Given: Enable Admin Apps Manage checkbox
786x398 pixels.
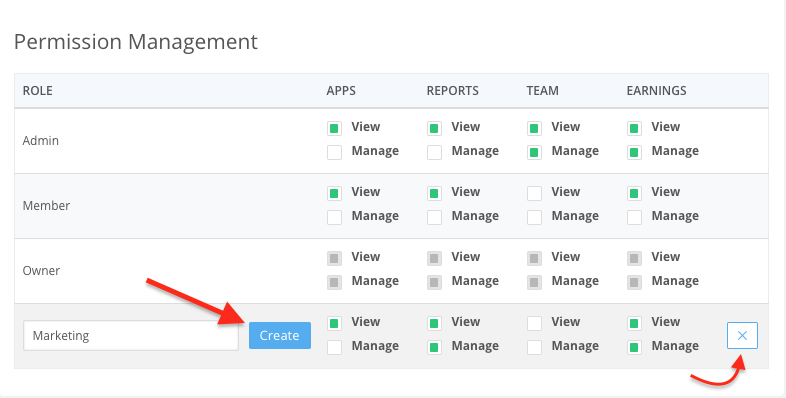Looking at the screenshot, I should [334, 152].
